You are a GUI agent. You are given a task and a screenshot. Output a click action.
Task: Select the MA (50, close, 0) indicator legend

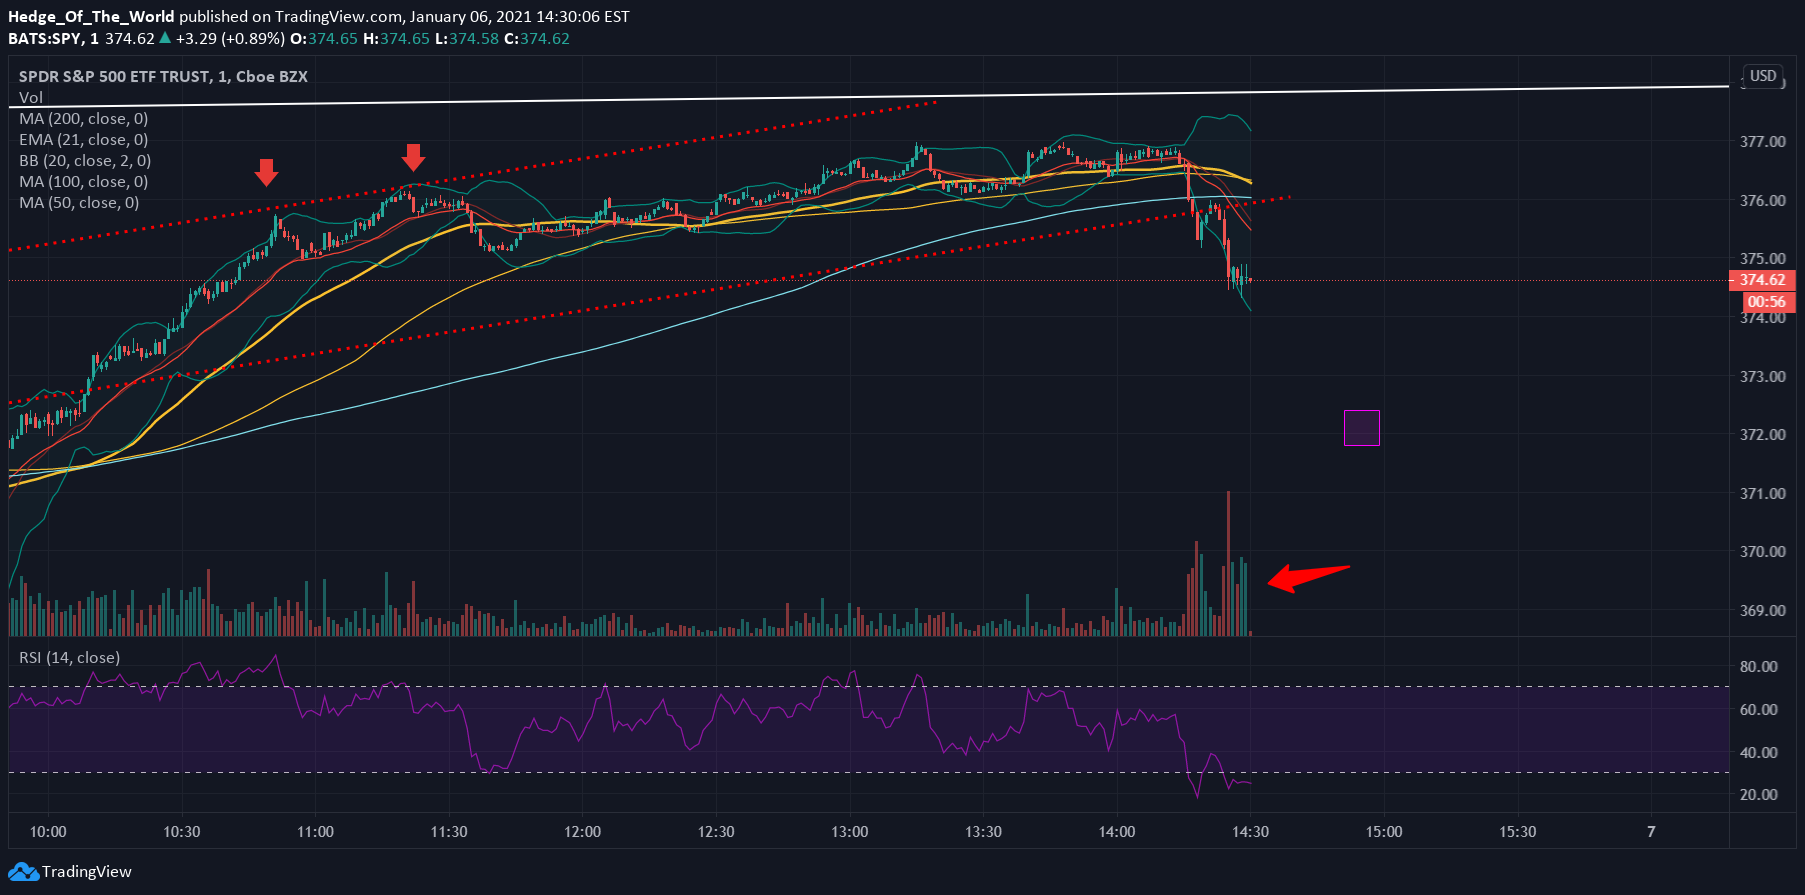pyautogui.click(x=79, y=203)
